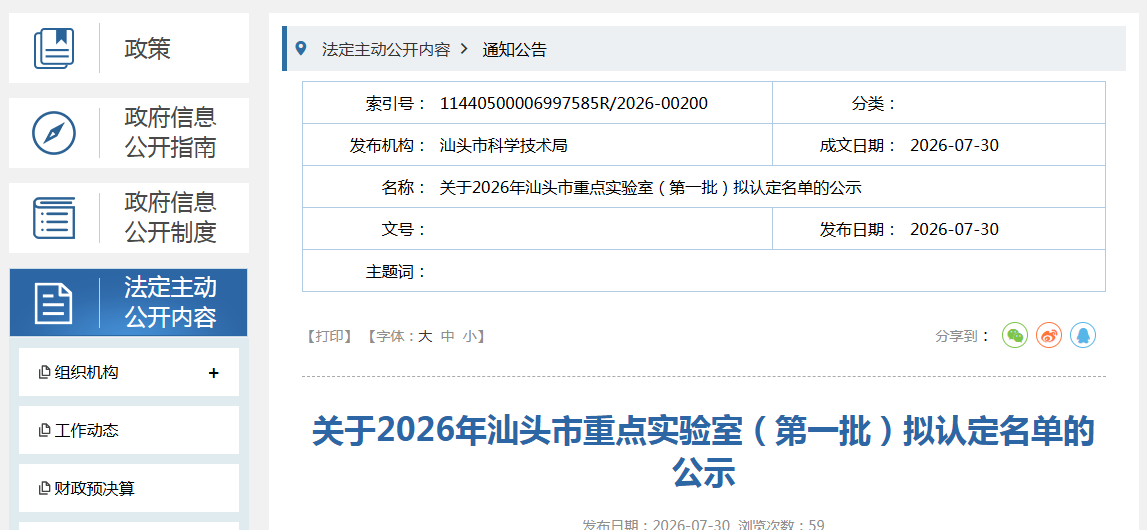Image resolution: width=1147 pixels, height=530 pixels.
Task: Set font size to 小
Action: tap(470, 336)
